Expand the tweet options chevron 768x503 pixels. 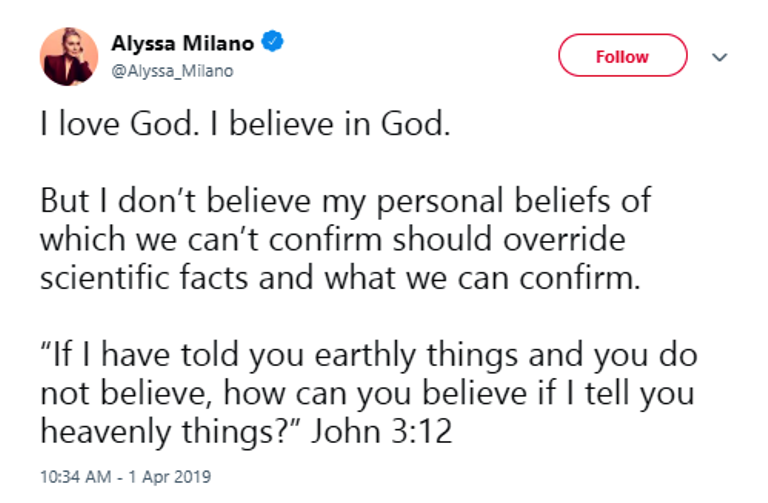point(717,57)
